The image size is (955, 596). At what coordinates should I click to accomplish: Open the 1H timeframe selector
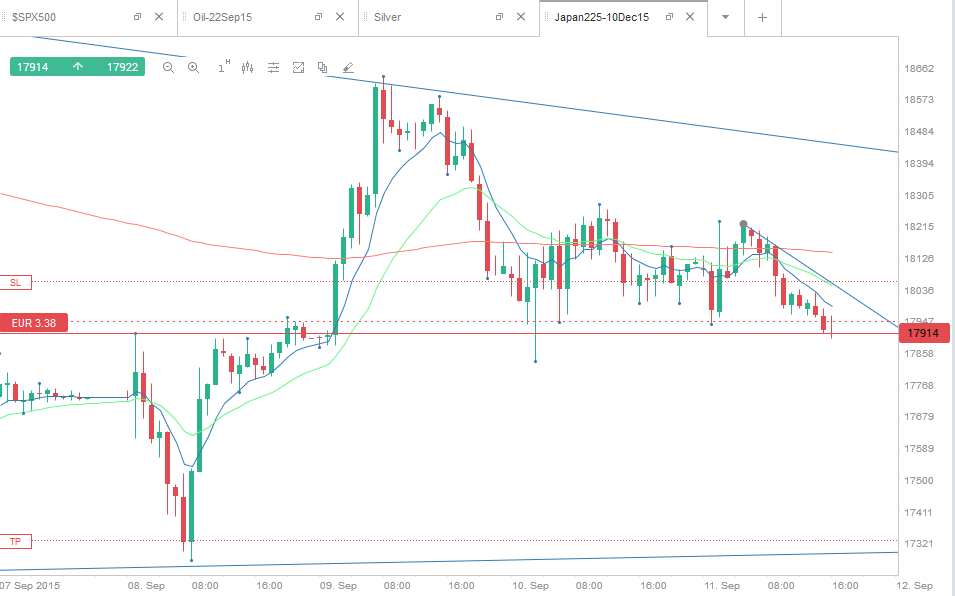(x=224, y=67)
